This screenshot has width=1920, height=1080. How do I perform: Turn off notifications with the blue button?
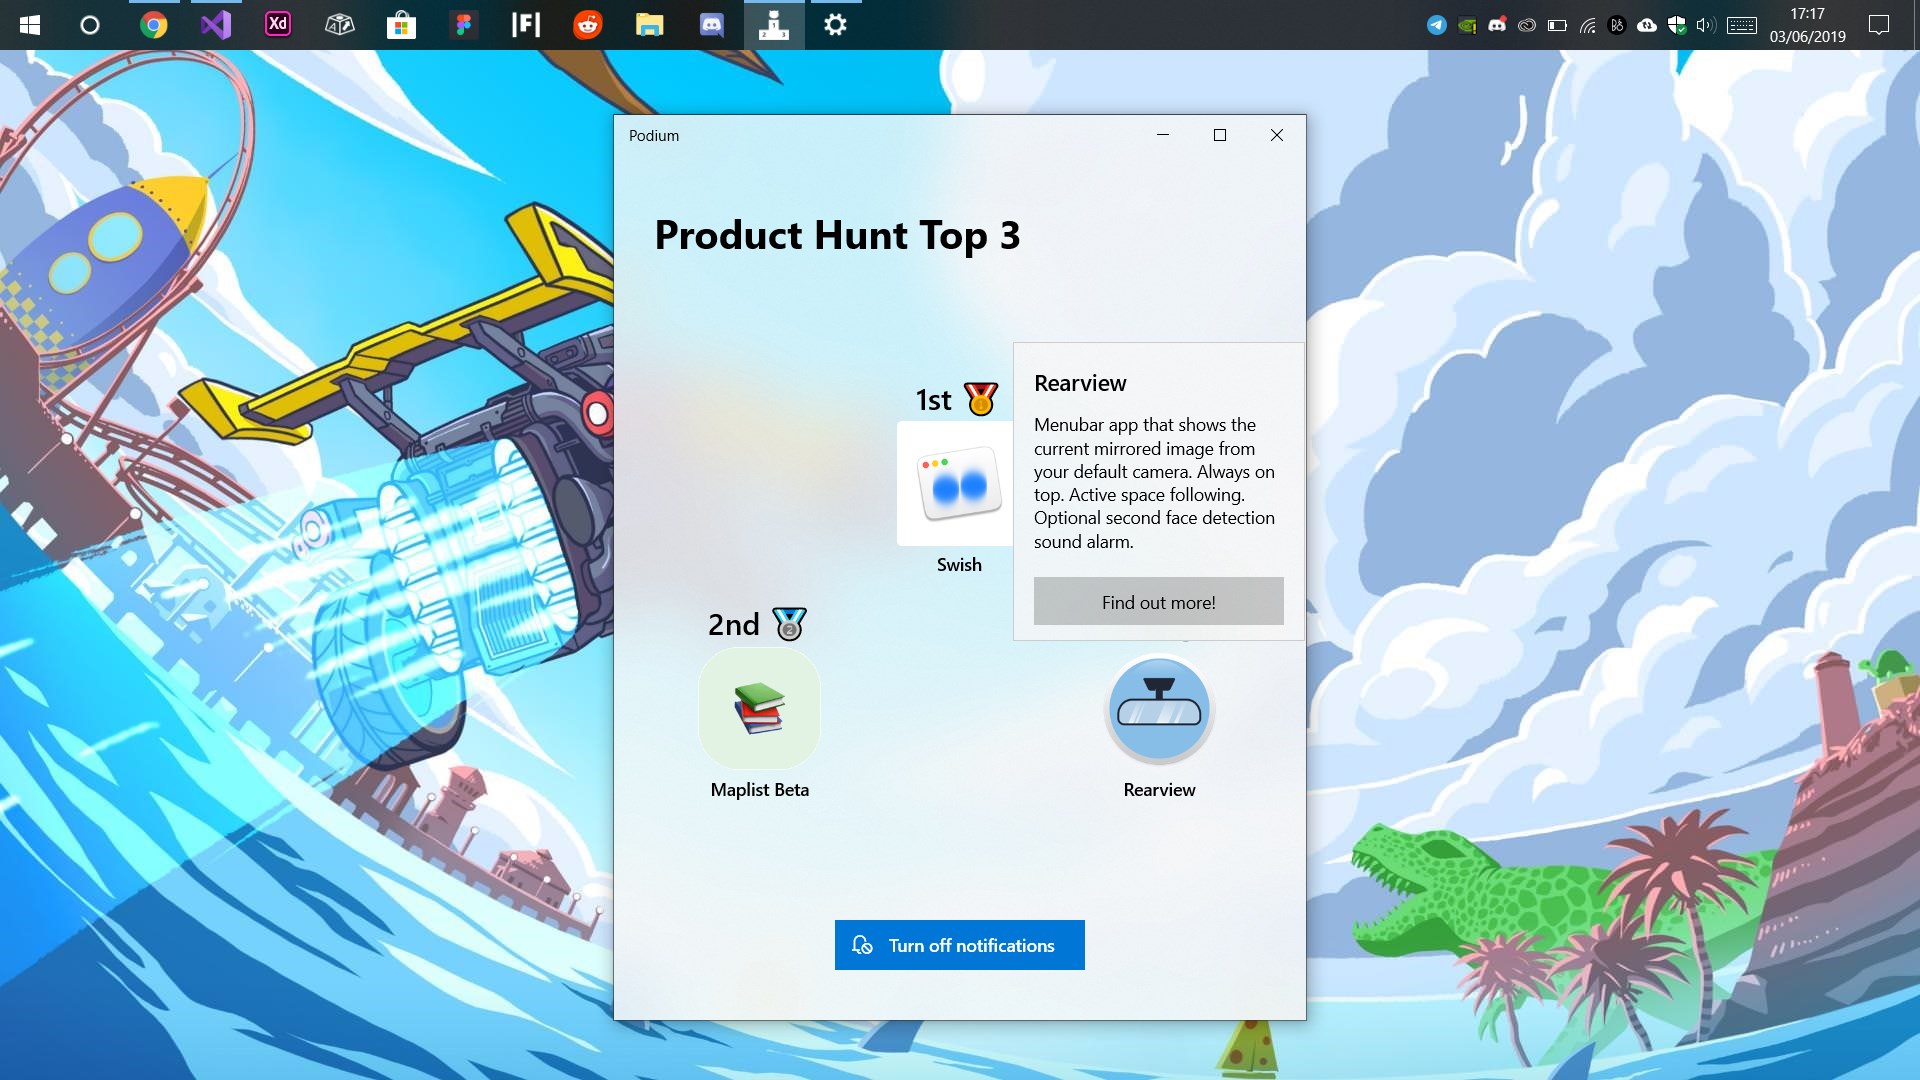click(x=959, y=945)
